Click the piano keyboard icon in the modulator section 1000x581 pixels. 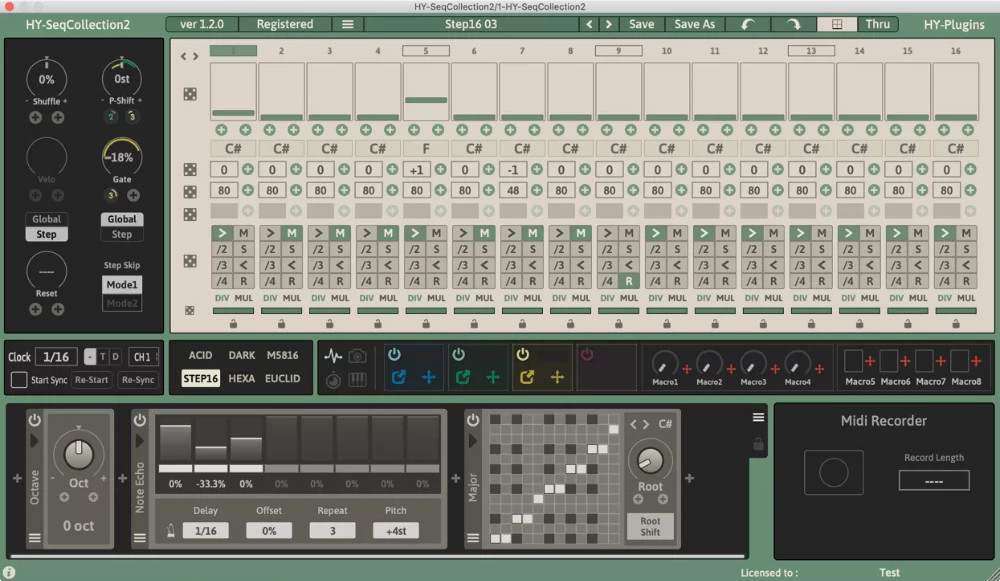click(x=357, y=380)
